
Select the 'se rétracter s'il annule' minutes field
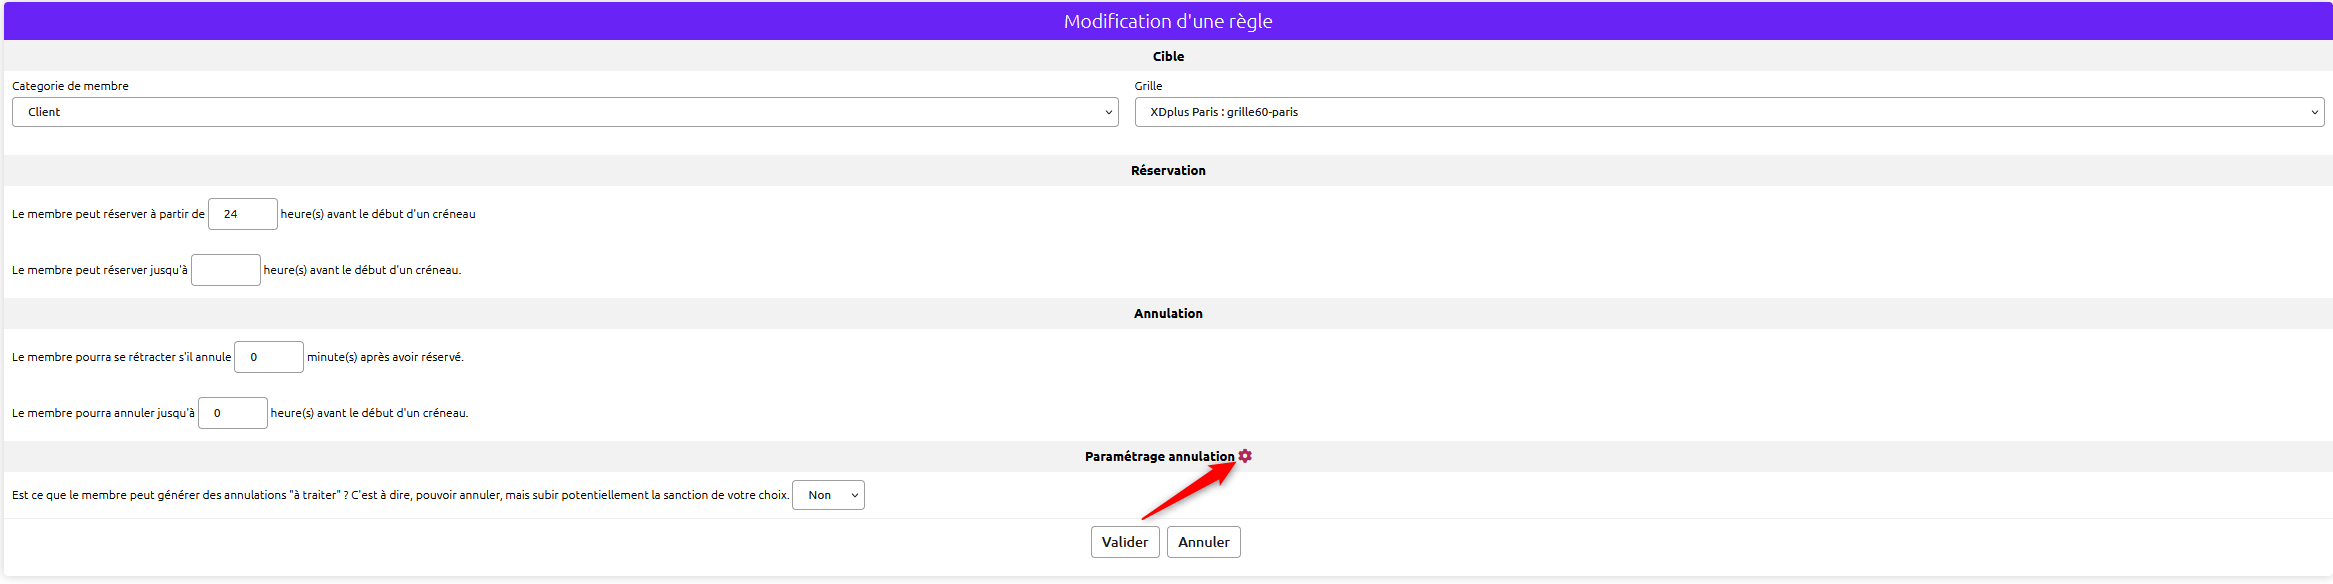(x=268, y=357)
